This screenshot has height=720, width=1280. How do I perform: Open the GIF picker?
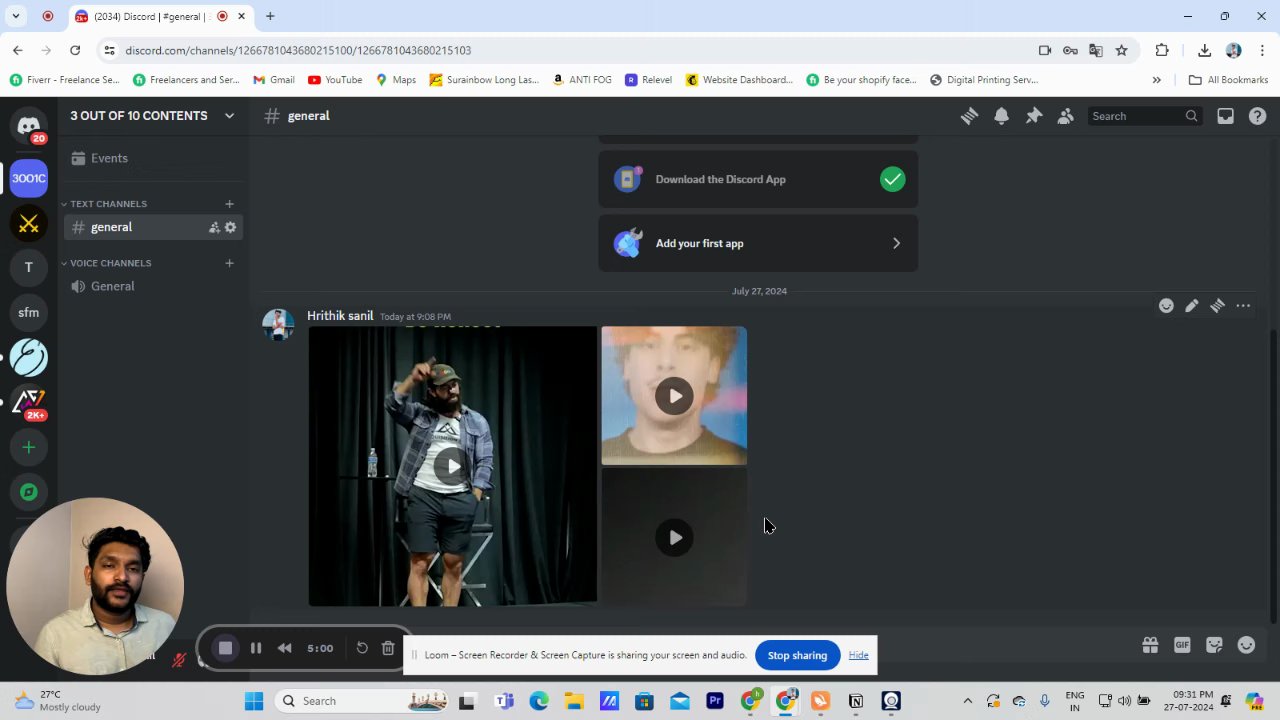[1182, 645]
